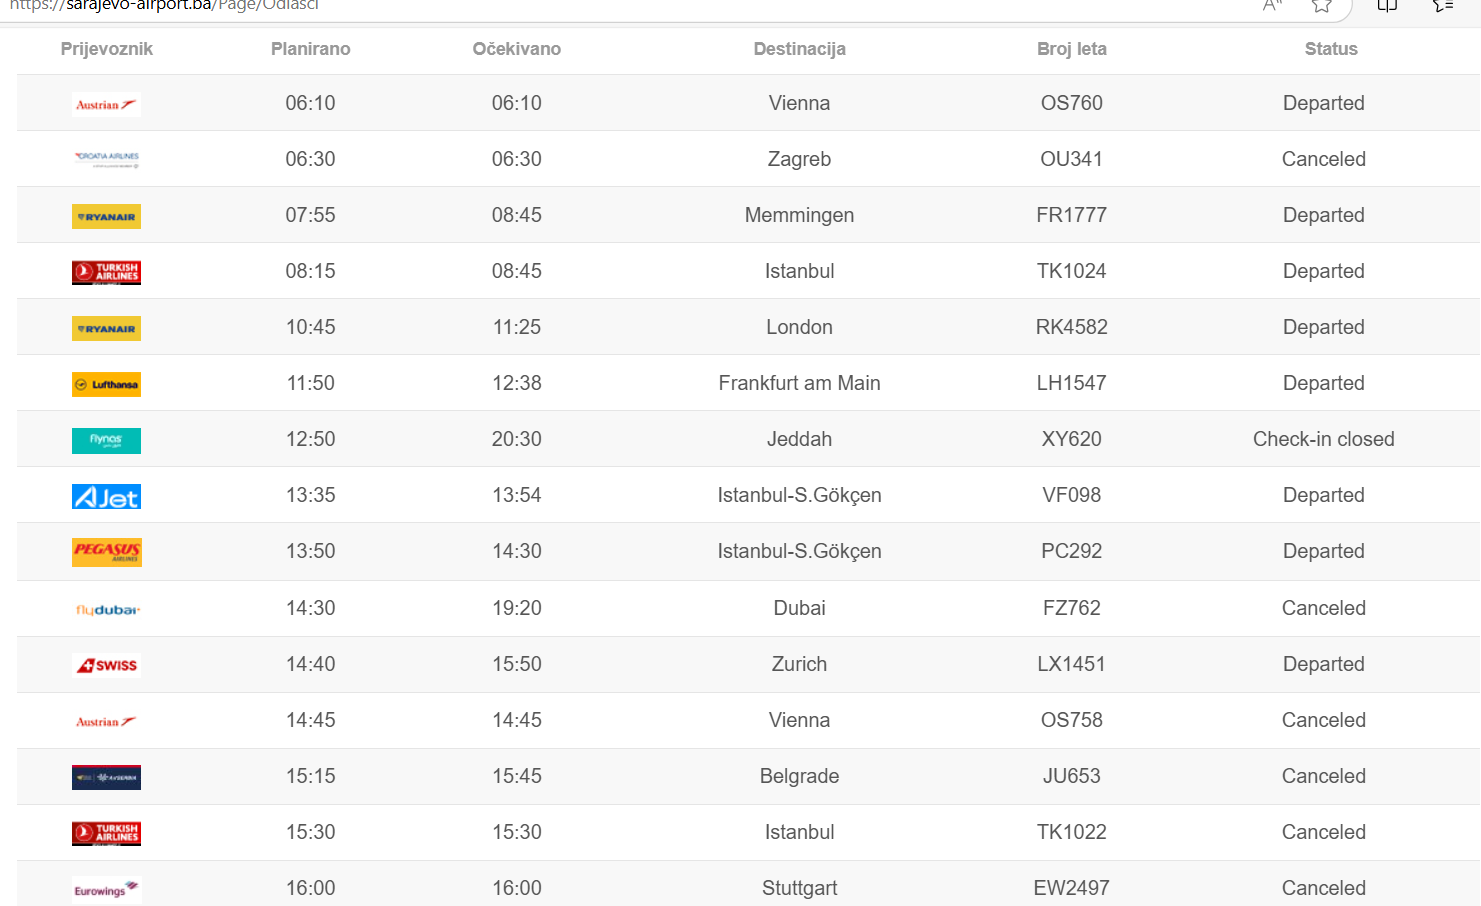Viewport: 1481px width, 906px height.
Task: Click the Turkish Airlines logo for TK1022
Action: click(x=106, y=833)
